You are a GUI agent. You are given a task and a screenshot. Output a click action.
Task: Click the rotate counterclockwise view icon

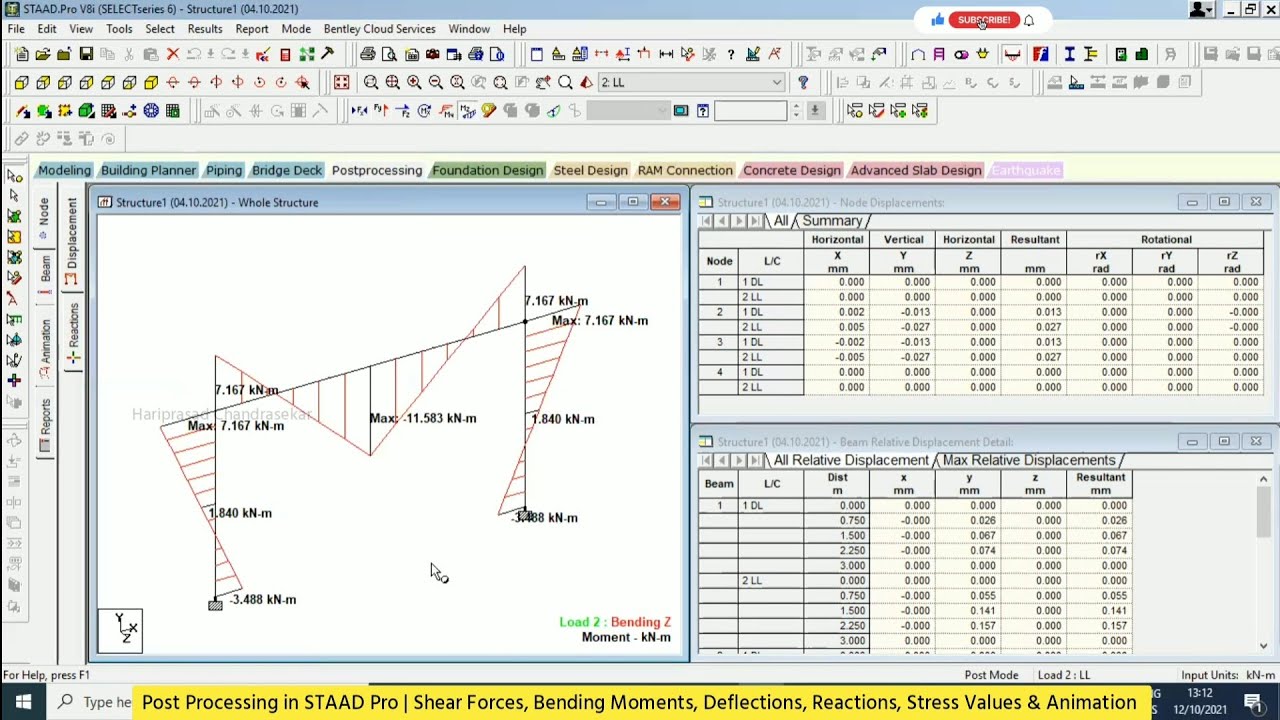coord(259,82)
